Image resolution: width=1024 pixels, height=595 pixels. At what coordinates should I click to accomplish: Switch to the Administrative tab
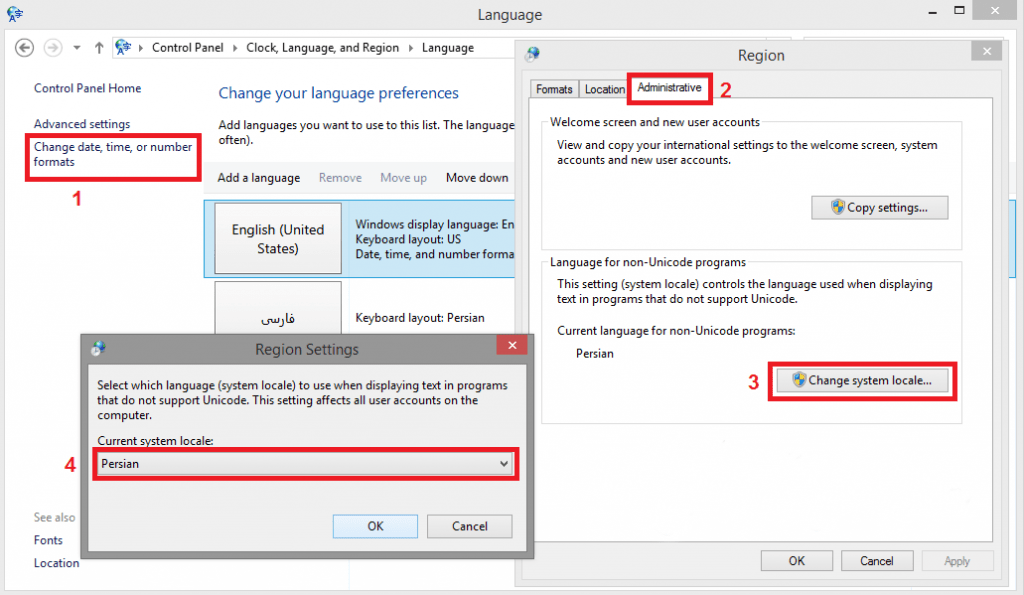click(x=669, y=88)
